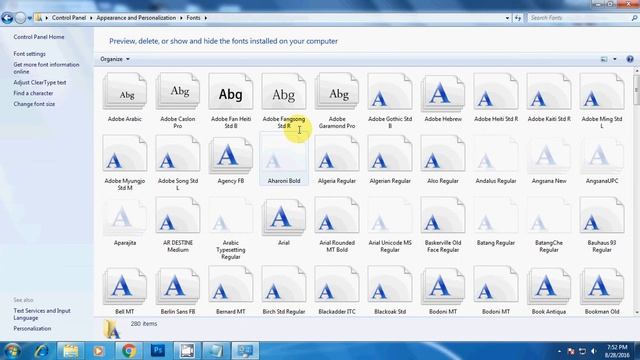Open Google Chrome from taskbar
This screenshot has height=360, width=640.
click(129, 351)
